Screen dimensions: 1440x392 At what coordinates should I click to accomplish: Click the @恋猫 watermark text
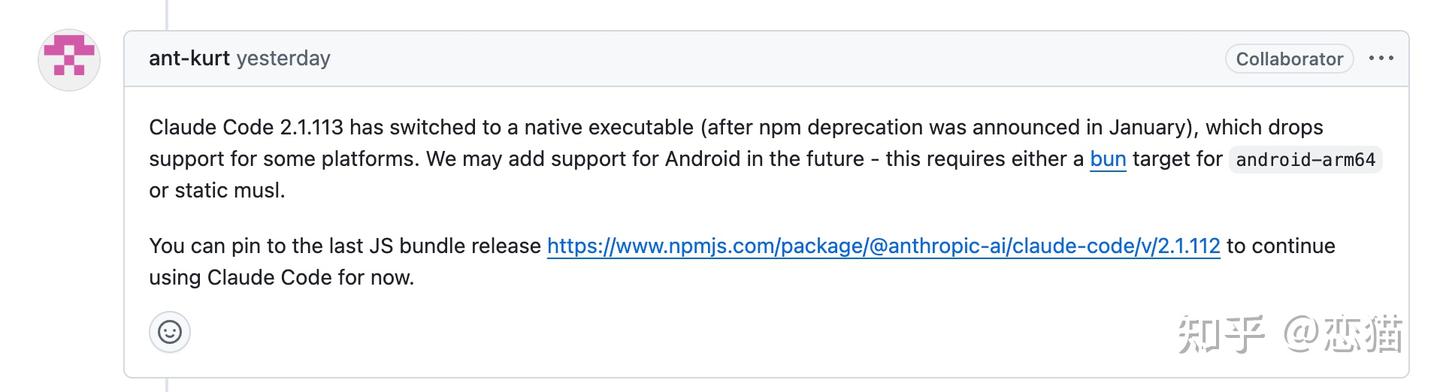pyautogui.click(x=1342, y=334)
